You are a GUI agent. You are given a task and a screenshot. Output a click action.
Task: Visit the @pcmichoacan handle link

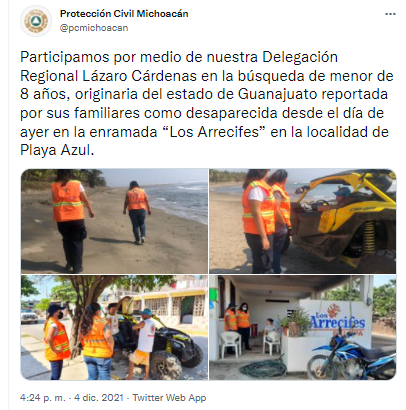(94, 28)
